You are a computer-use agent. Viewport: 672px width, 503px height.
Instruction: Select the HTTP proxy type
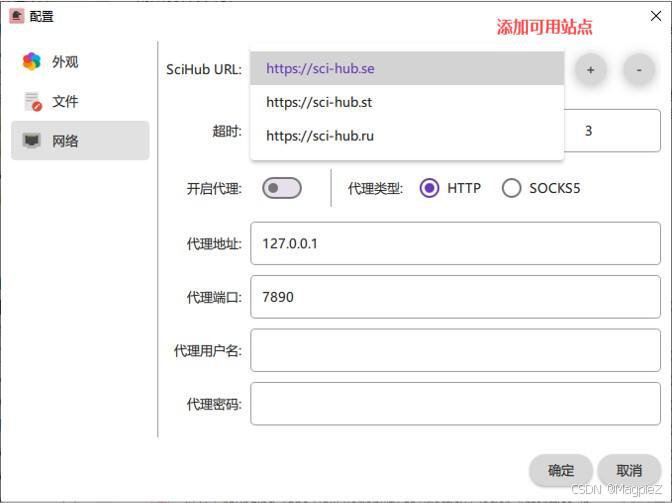[450, 188]
